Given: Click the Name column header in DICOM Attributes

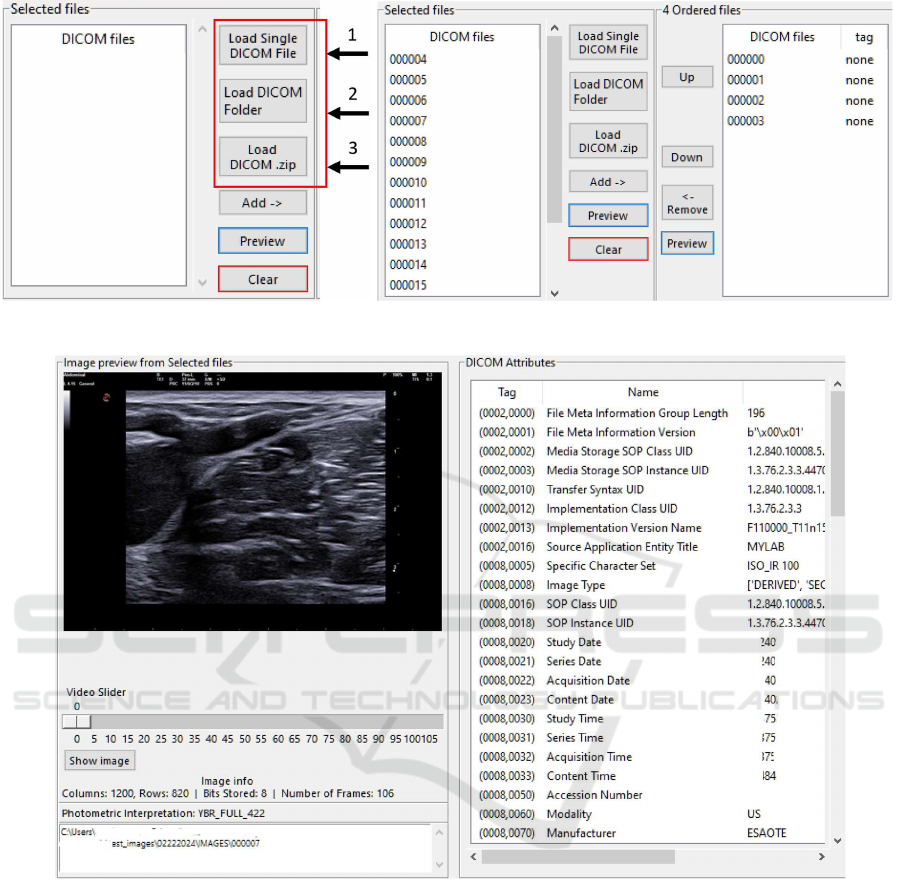Looking at the screenshot, I should 642,392.
